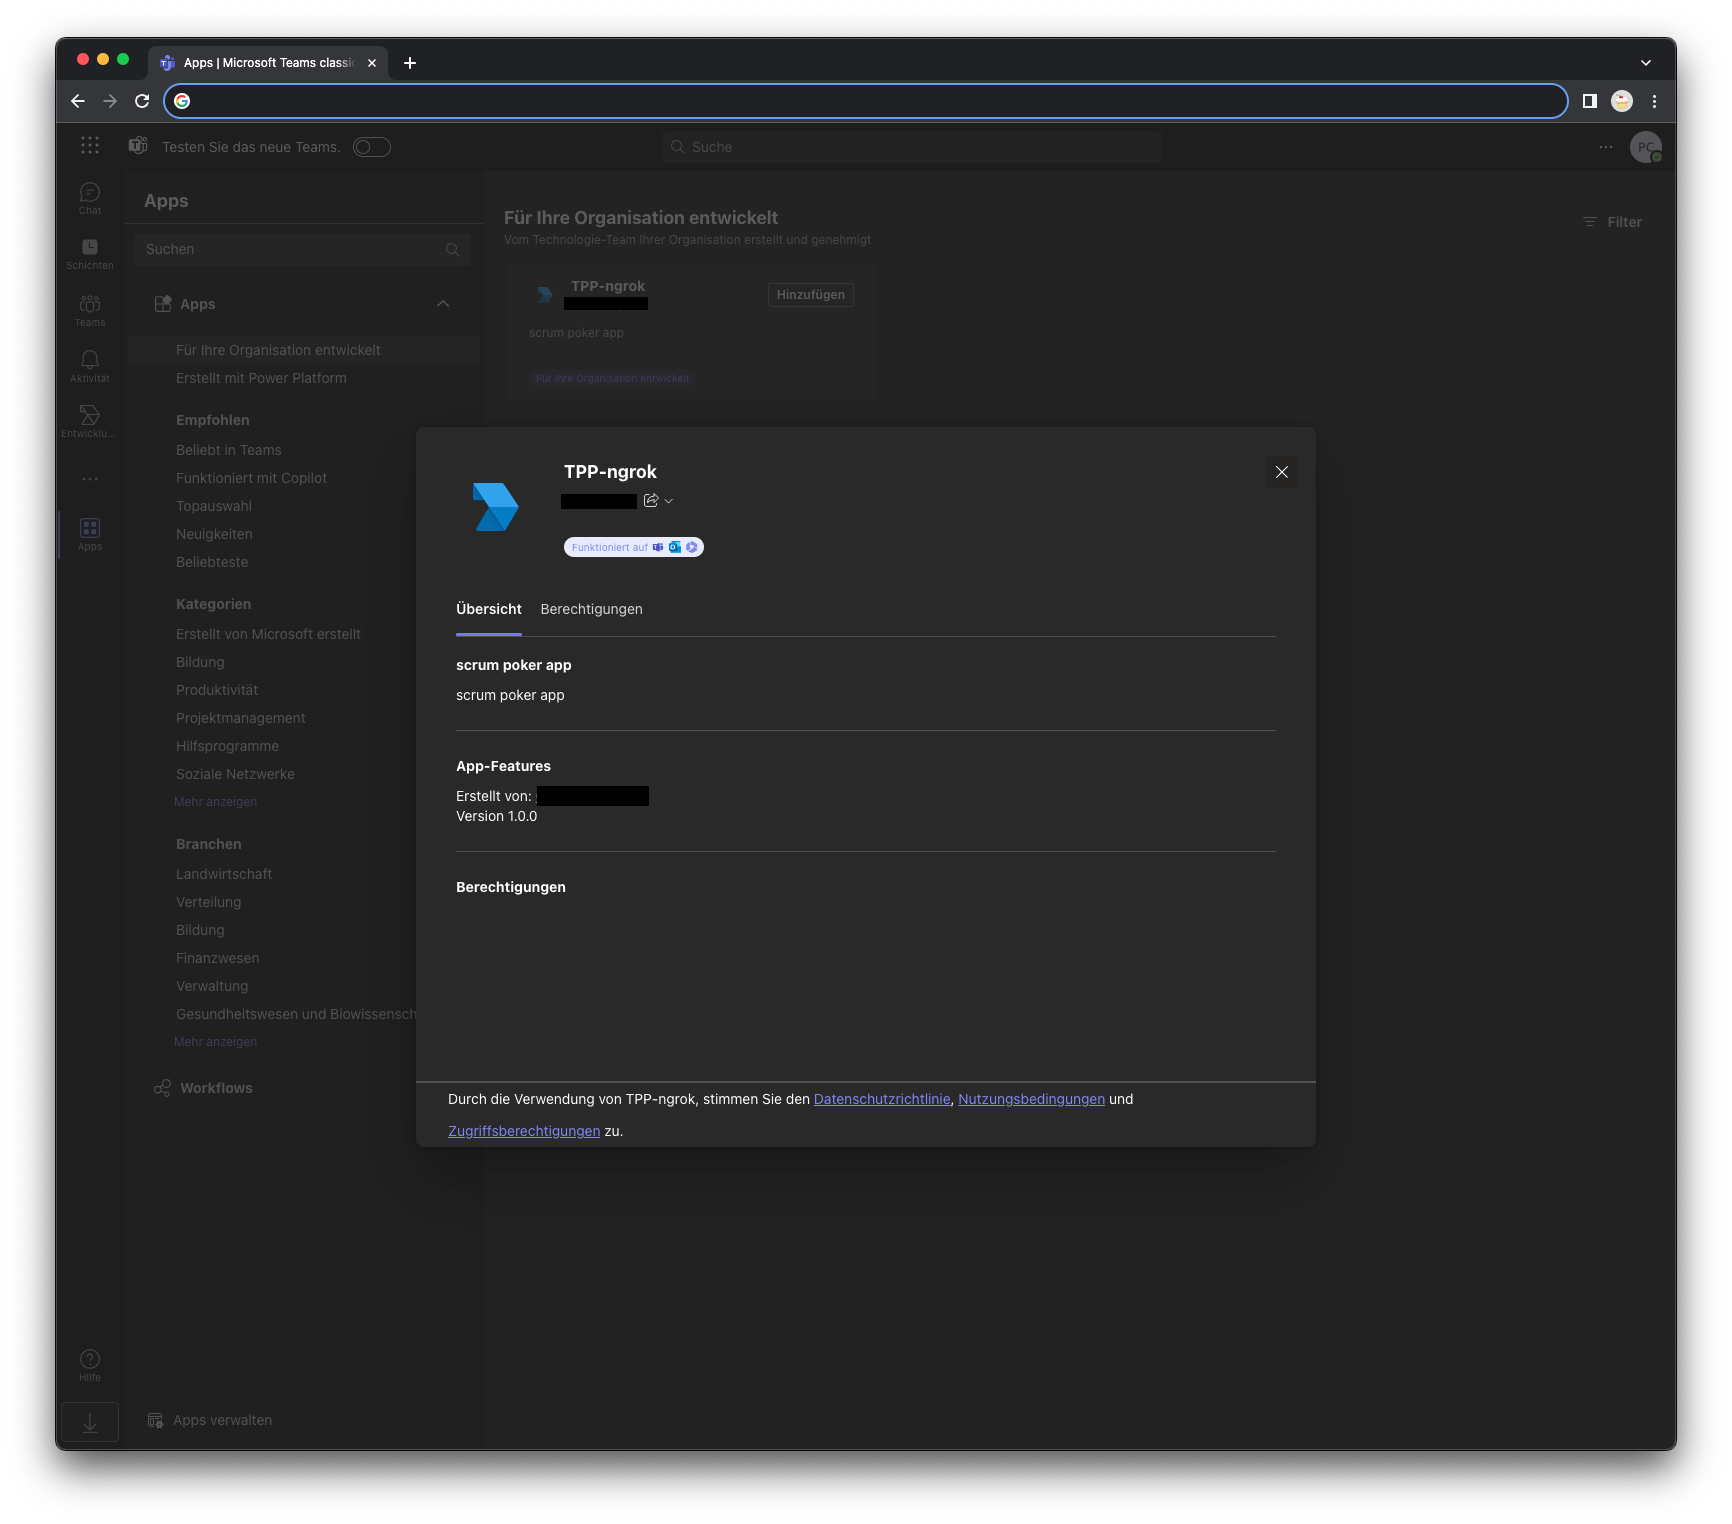Viewport: 1732px width, 1524px height.
Task: Open Hilfe help icon
Action: (90, 1364)
